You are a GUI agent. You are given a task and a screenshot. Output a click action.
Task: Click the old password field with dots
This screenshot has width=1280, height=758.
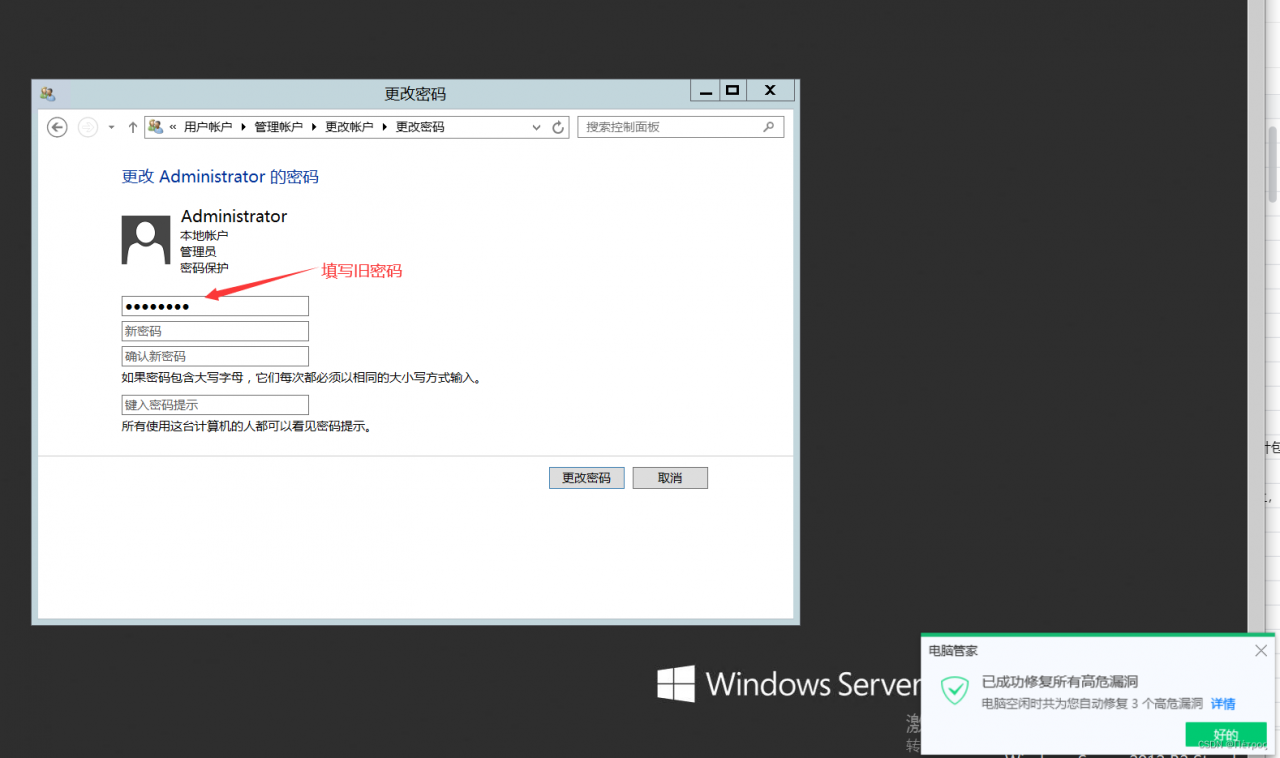pos(215,306)
